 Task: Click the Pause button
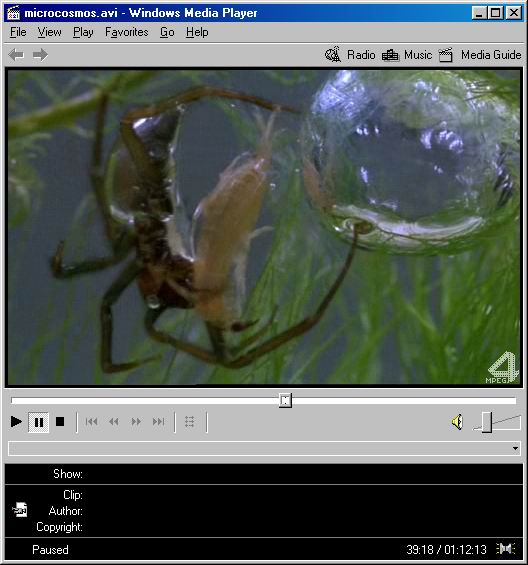click(39, 422)
